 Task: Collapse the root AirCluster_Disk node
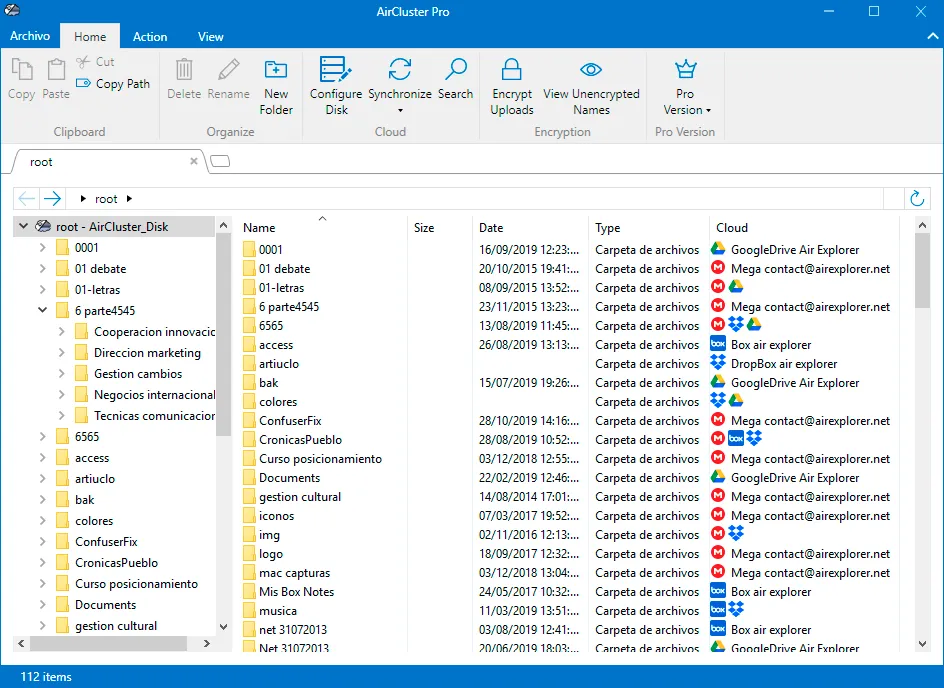point(23,227)
